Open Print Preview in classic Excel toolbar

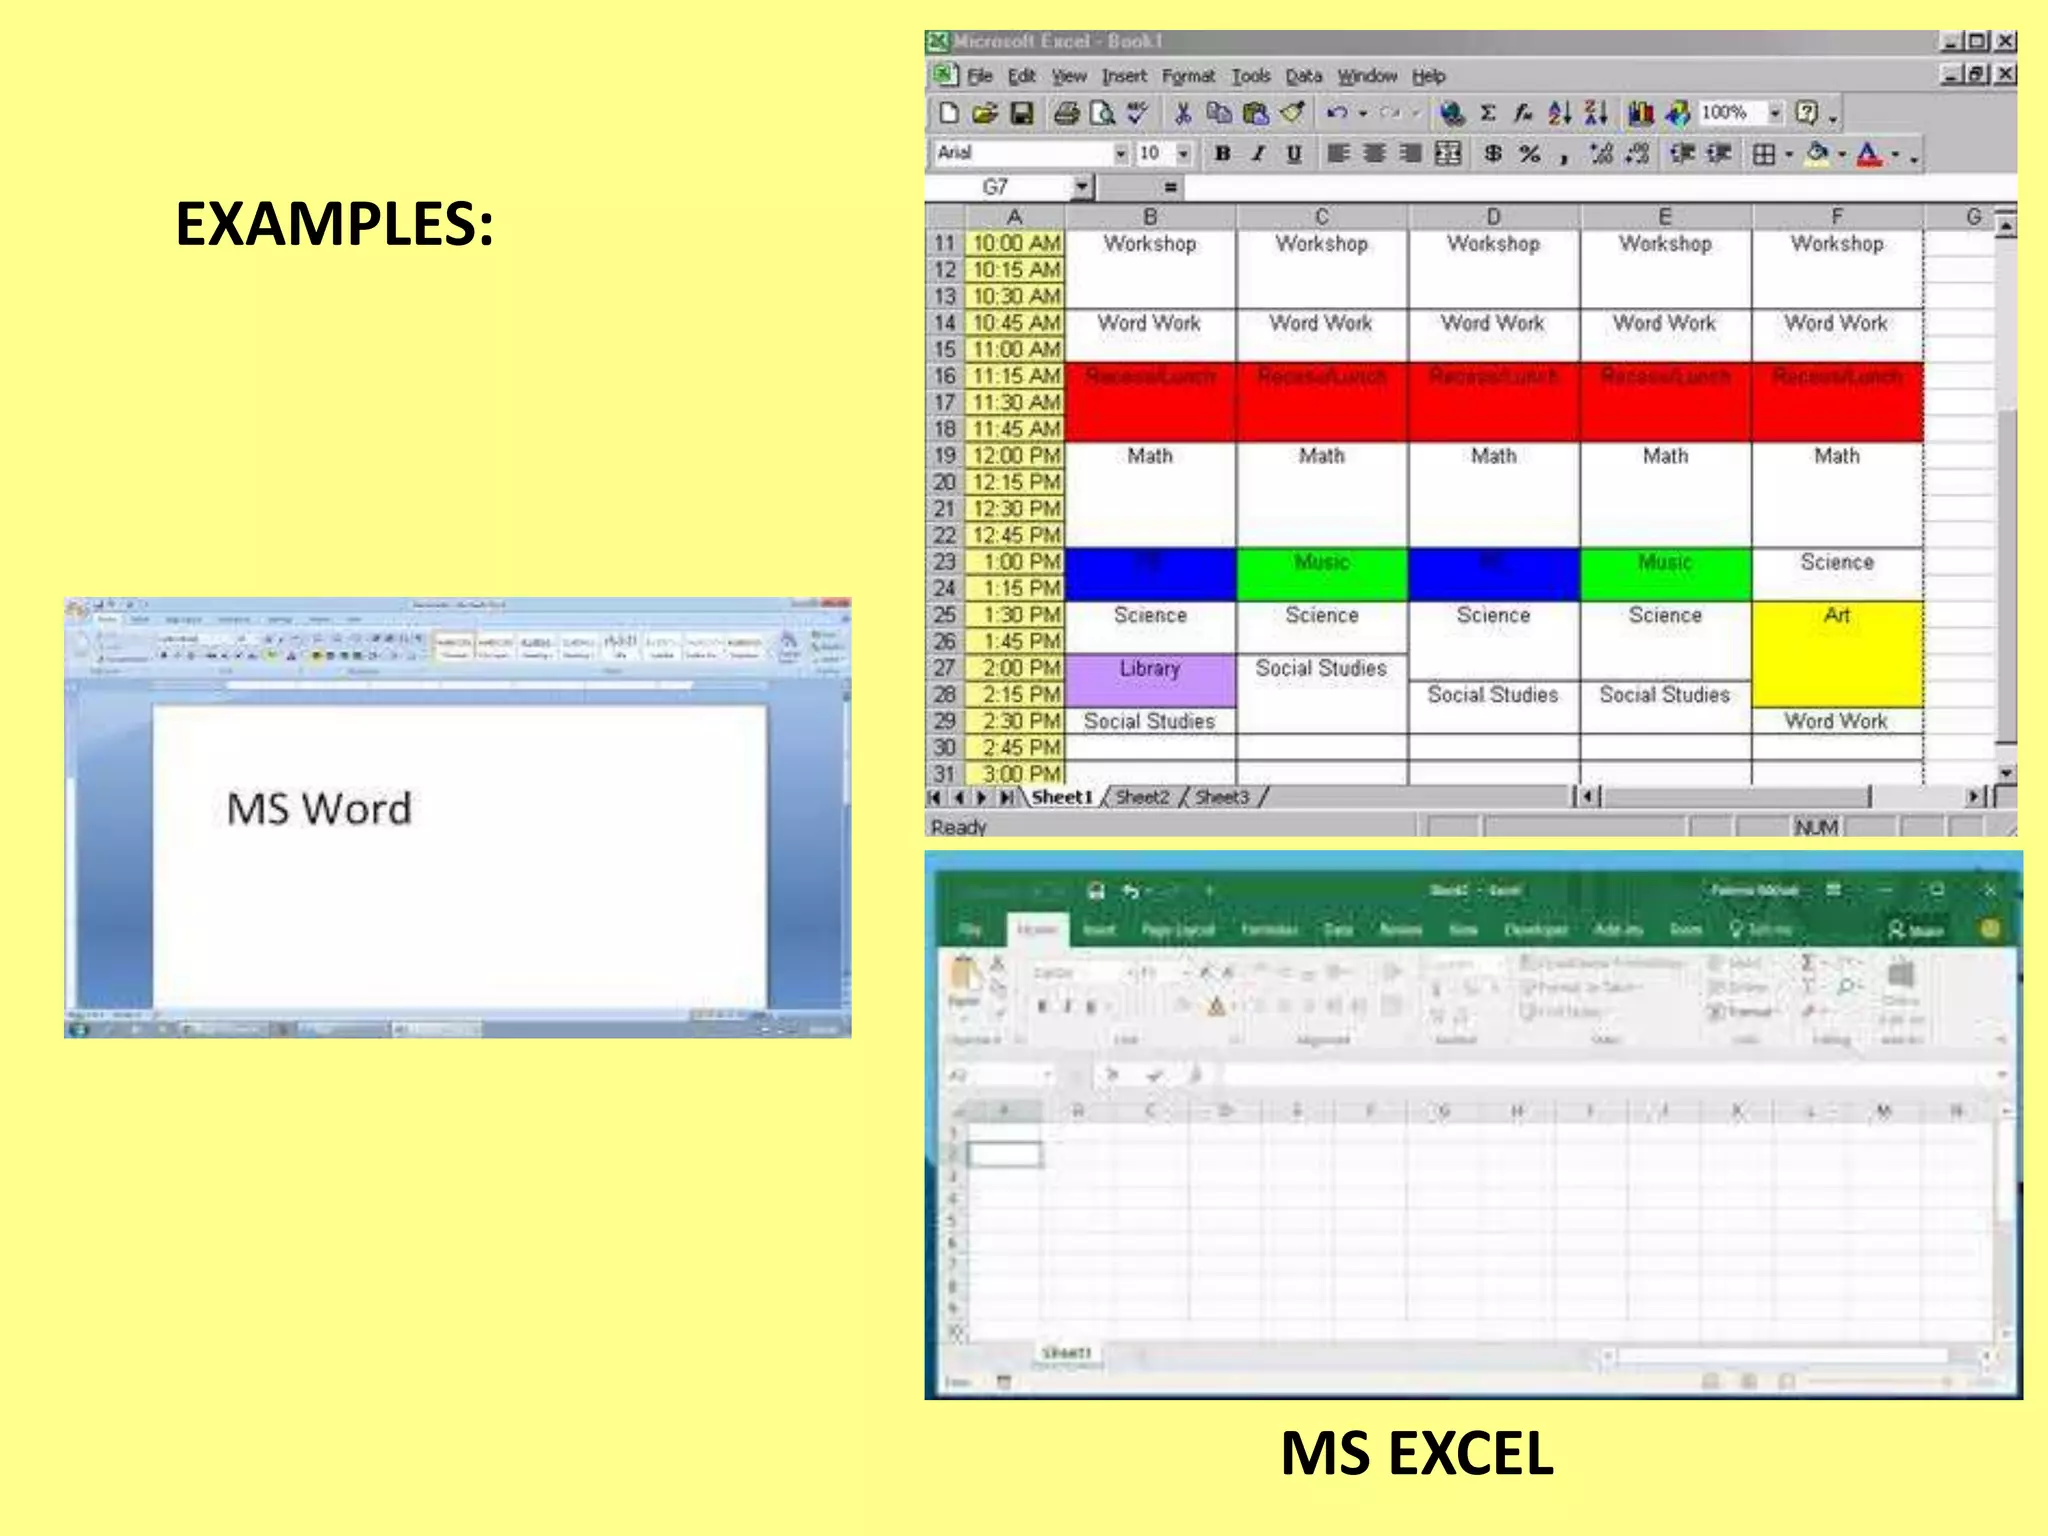(1102, 113)
